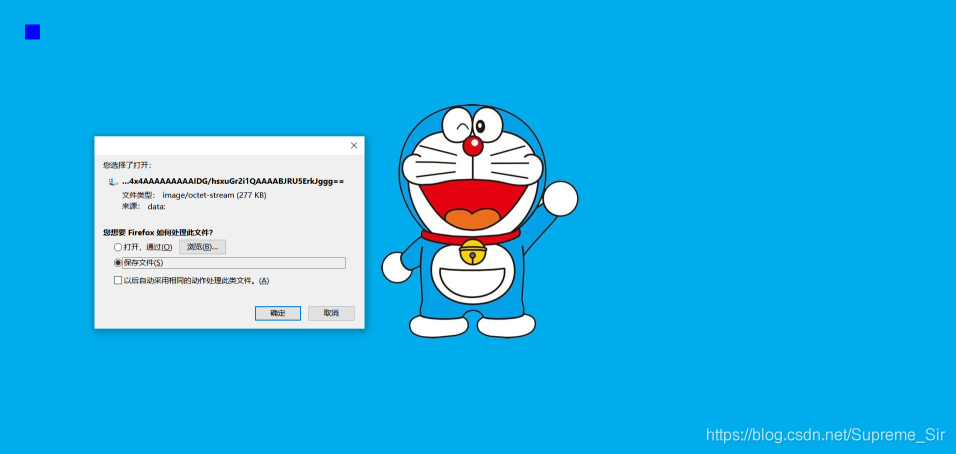The height and width of the screenshot is (454, 956).
Task: Confirm with the 确定 button
Action: (x=277, y=313)
